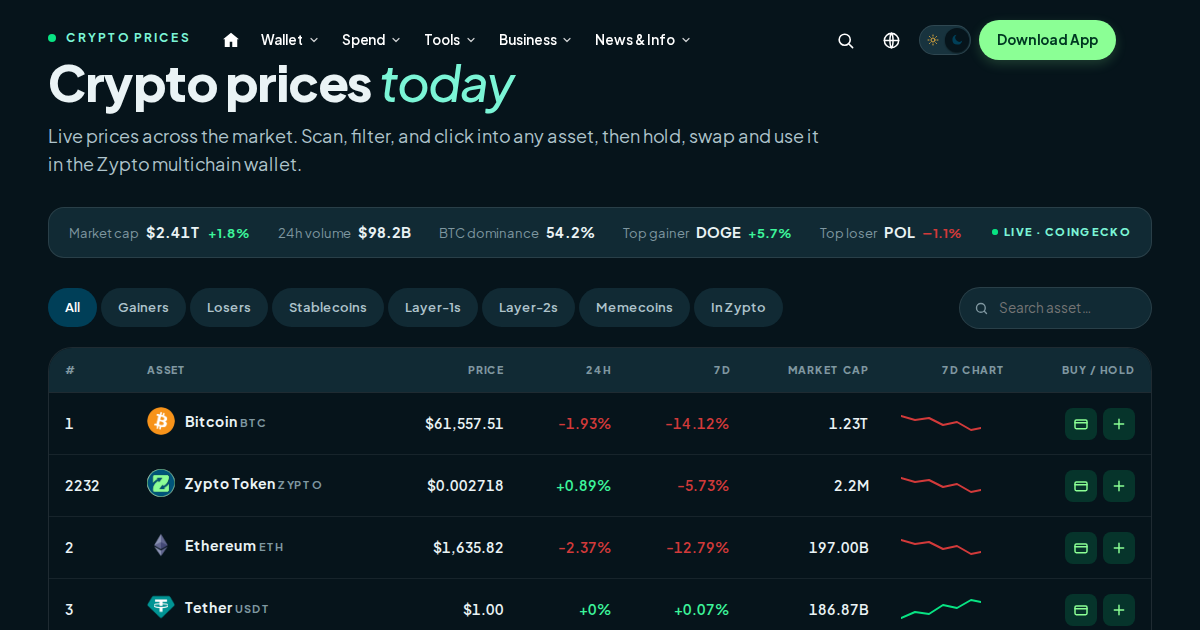Click Tether market cap 186.87B
Viewport: 1200px width, 630px height.
[x=838, y=610]
